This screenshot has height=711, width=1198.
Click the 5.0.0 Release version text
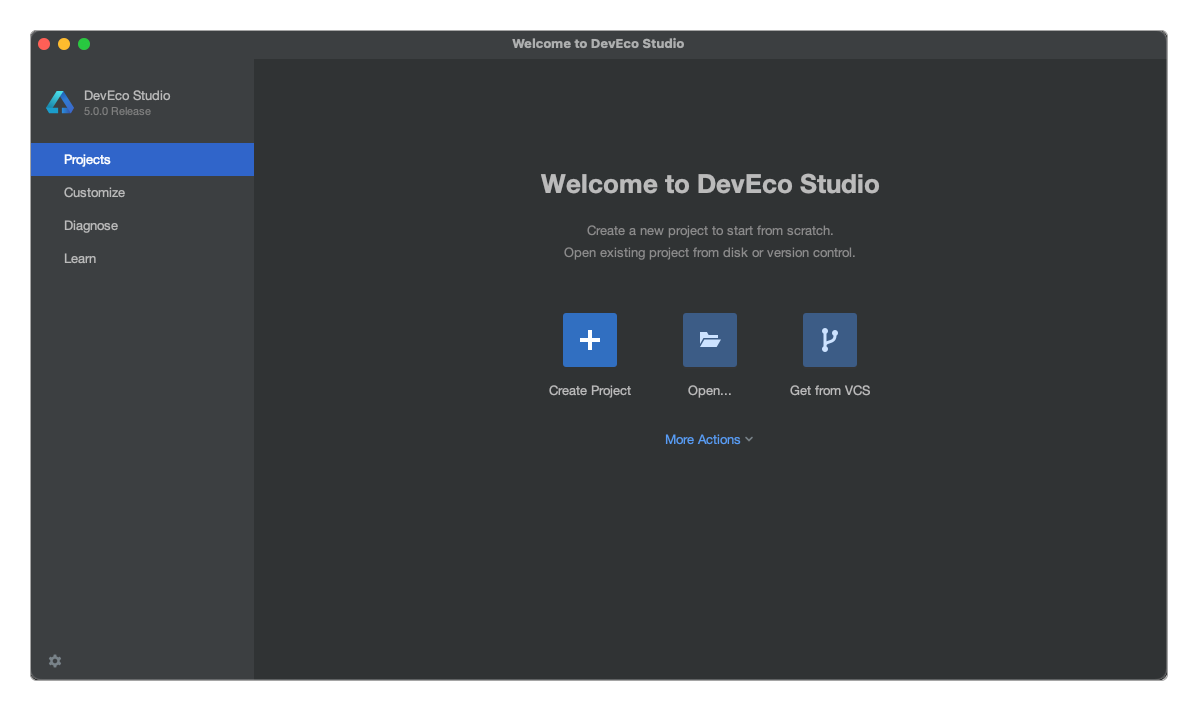pyautogui.click(x=117, y=111)
